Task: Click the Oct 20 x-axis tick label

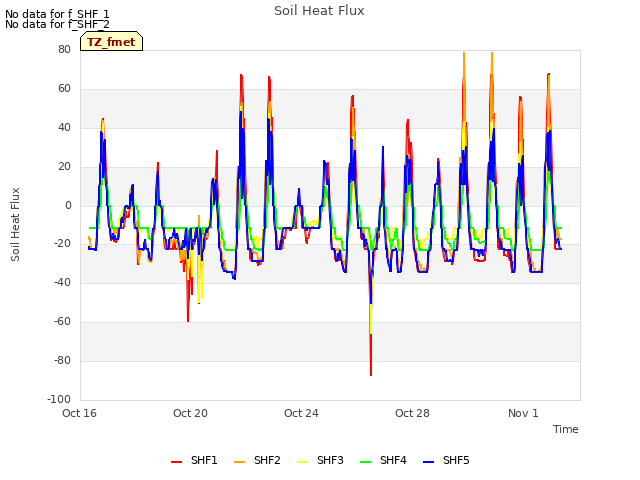Action: click(x=190, y=413)
